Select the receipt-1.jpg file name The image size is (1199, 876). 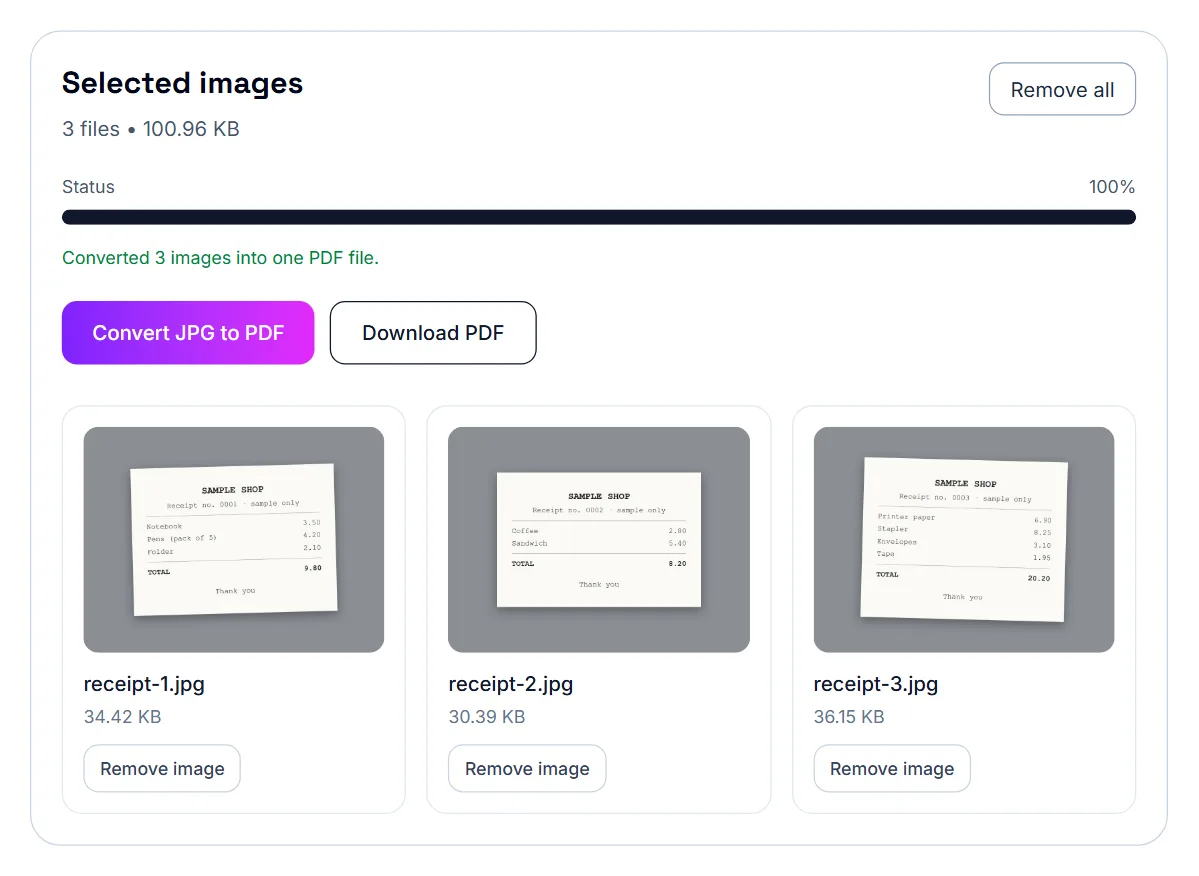coord(145,684)
